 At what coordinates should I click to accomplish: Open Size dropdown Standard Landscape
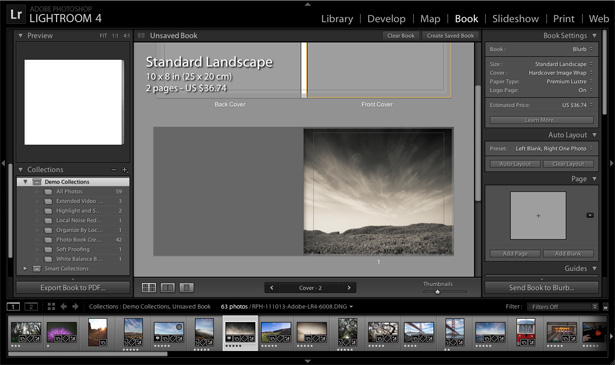pos(564,64)
